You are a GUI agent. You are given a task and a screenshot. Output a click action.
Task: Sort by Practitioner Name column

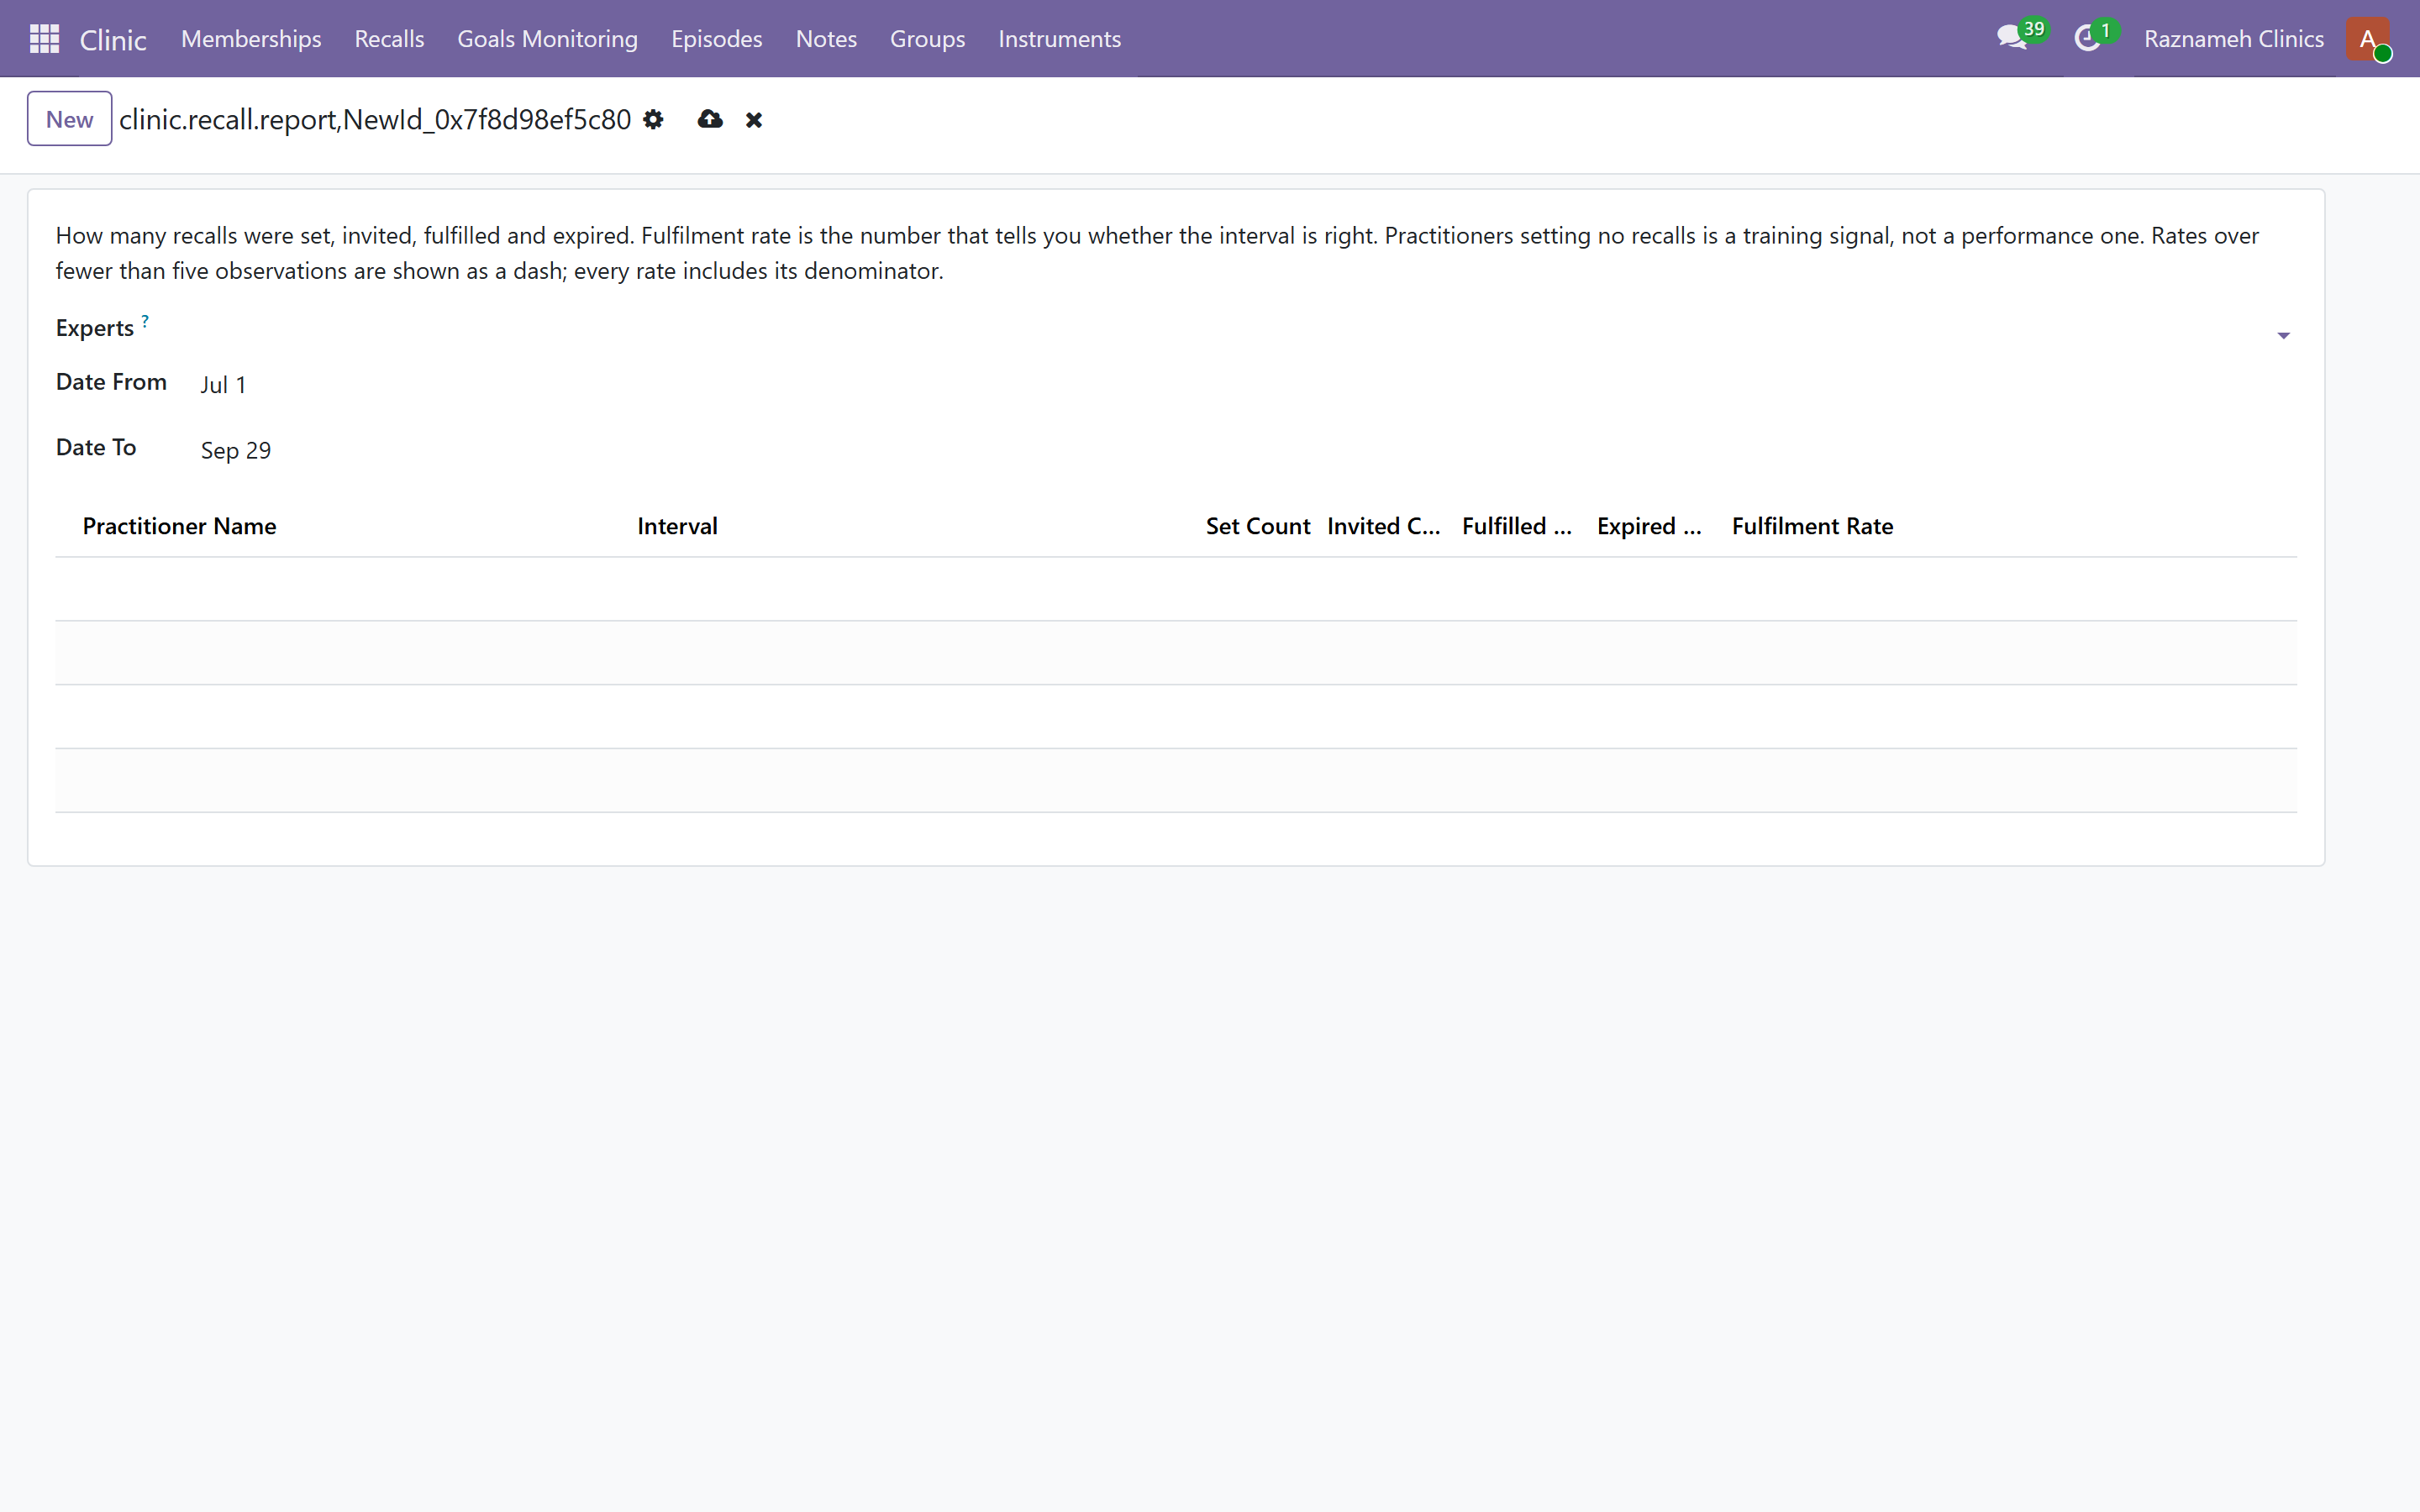(x=179, y=526)
